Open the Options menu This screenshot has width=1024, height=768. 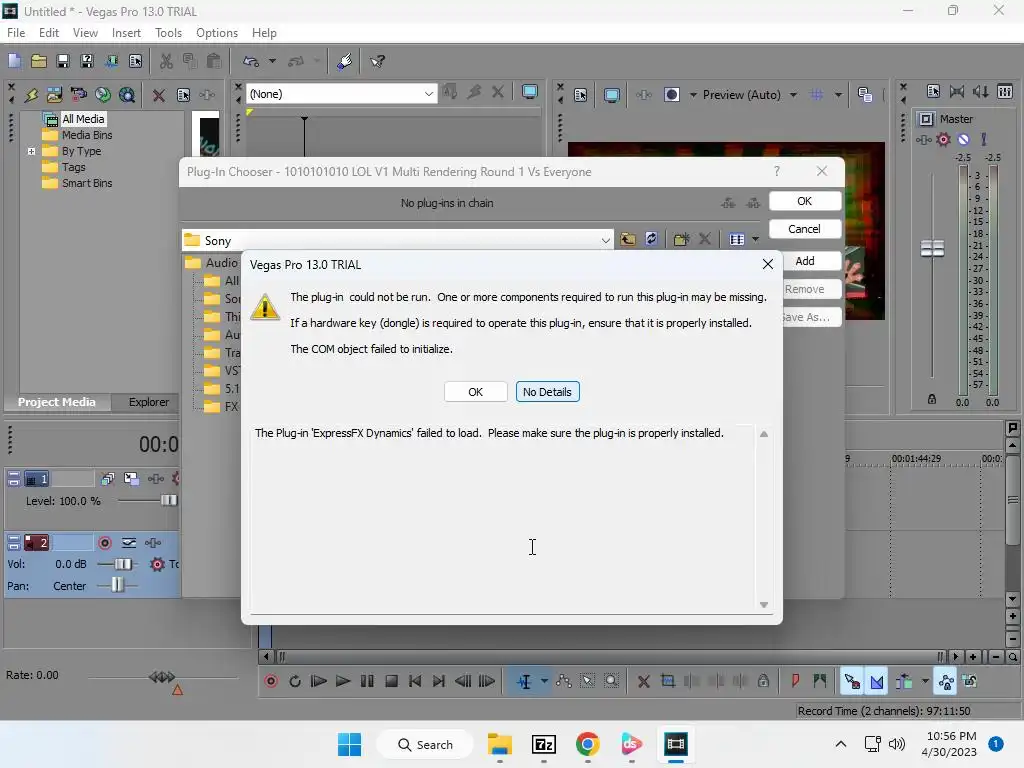click(x=217, y=33)
